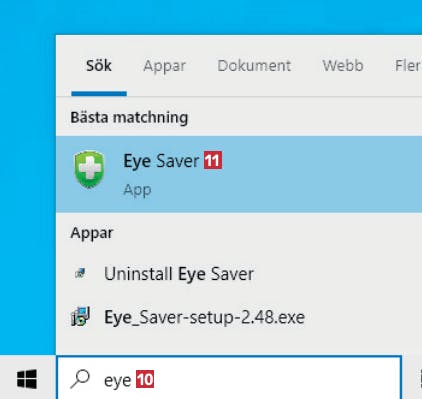Click the red 10 badge in search box
Screen dimensions: 422x399
point(145,379)
